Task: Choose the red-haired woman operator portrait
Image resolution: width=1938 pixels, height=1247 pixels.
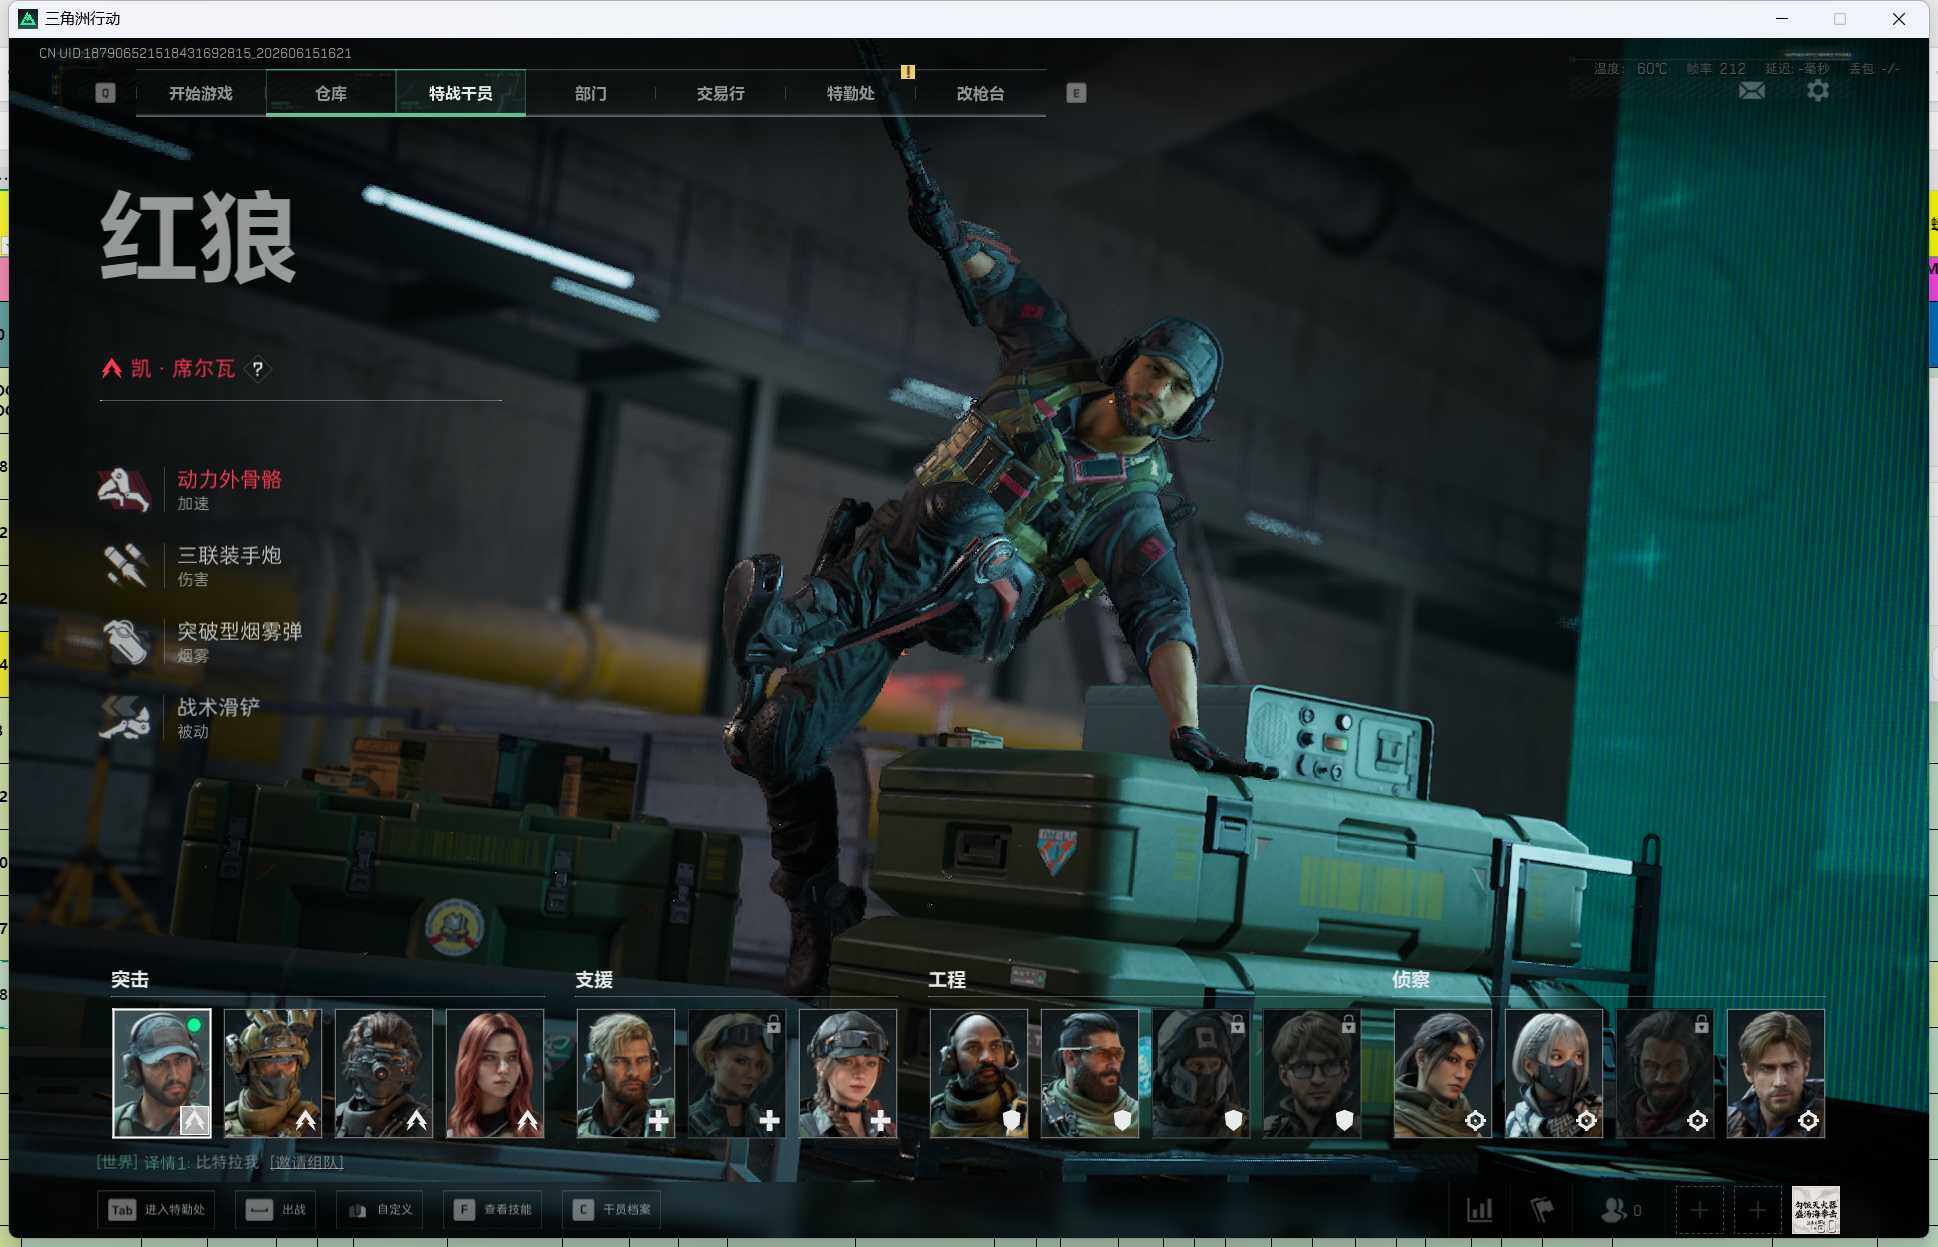Action: click(495, 1073)
